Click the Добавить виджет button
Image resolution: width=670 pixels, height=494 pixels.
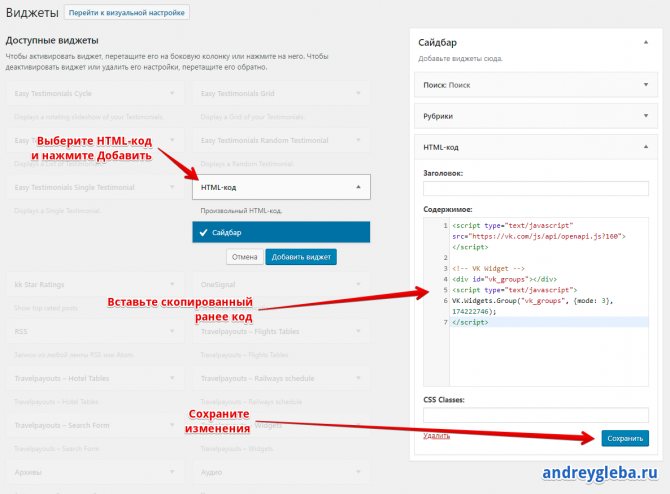(x=301, y=257)
